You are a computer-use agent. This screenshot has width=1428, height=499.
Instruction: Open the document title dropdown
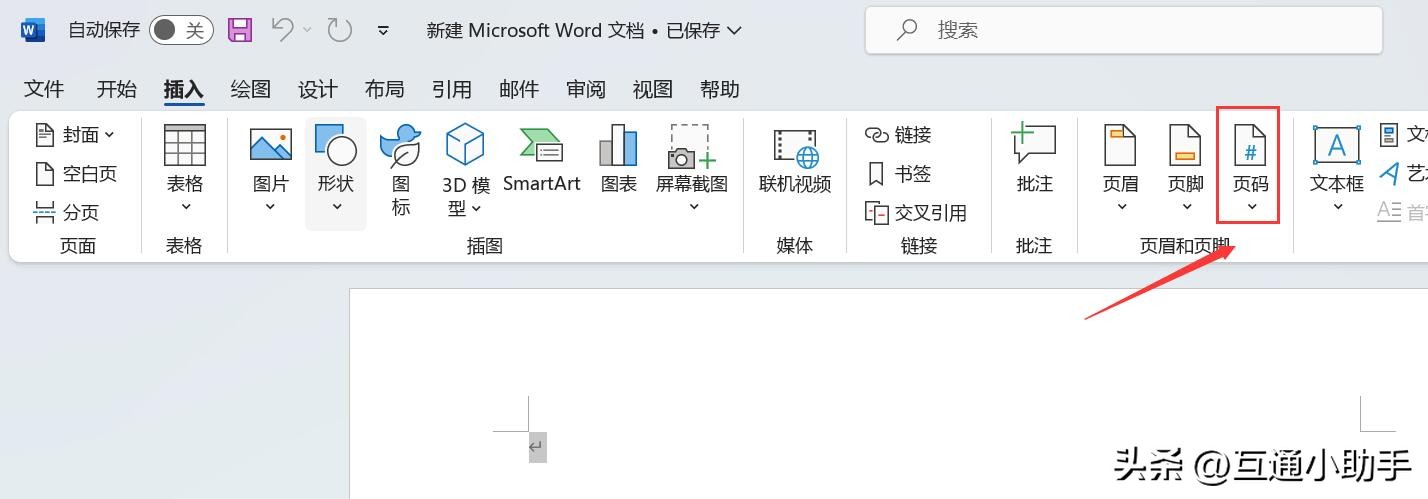coord(735,30)
